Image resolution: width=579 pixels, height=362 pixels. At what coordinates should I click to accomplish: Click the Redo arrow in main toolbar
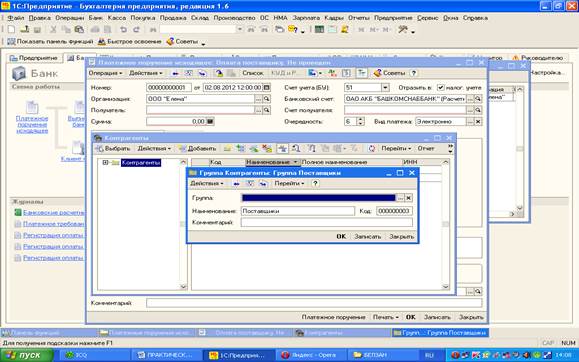tap(136, 30)
